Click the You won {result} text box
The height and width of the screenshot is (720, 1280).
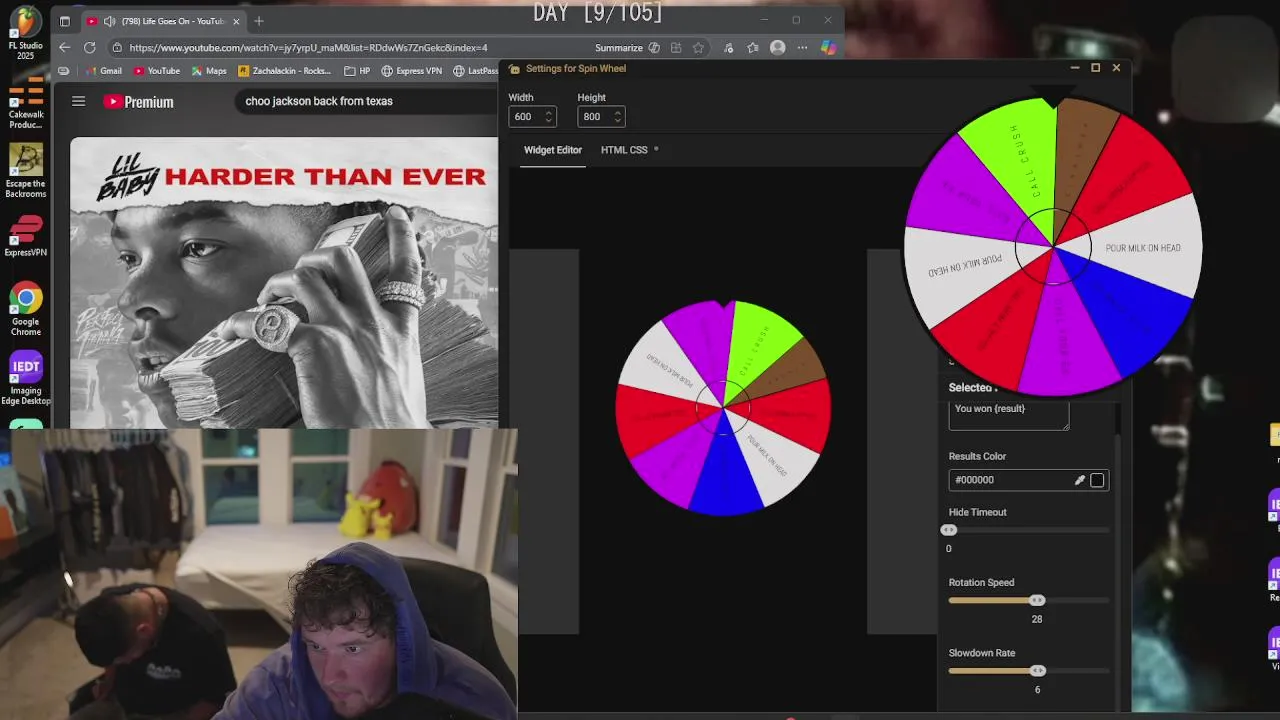click(x=1008, y=415)
